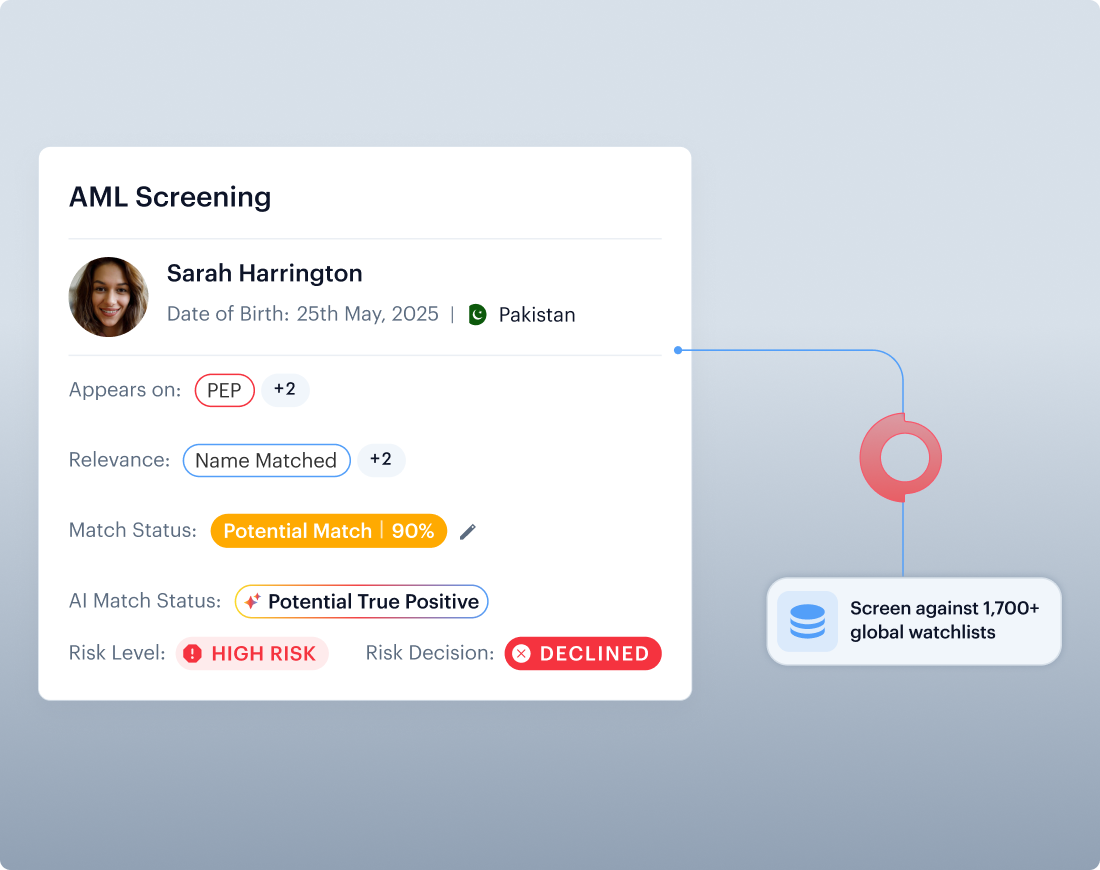This screenshot has width=1100, height=870.
Task: Select the PEP watchlist tag
Action: [x=224, y=390]
